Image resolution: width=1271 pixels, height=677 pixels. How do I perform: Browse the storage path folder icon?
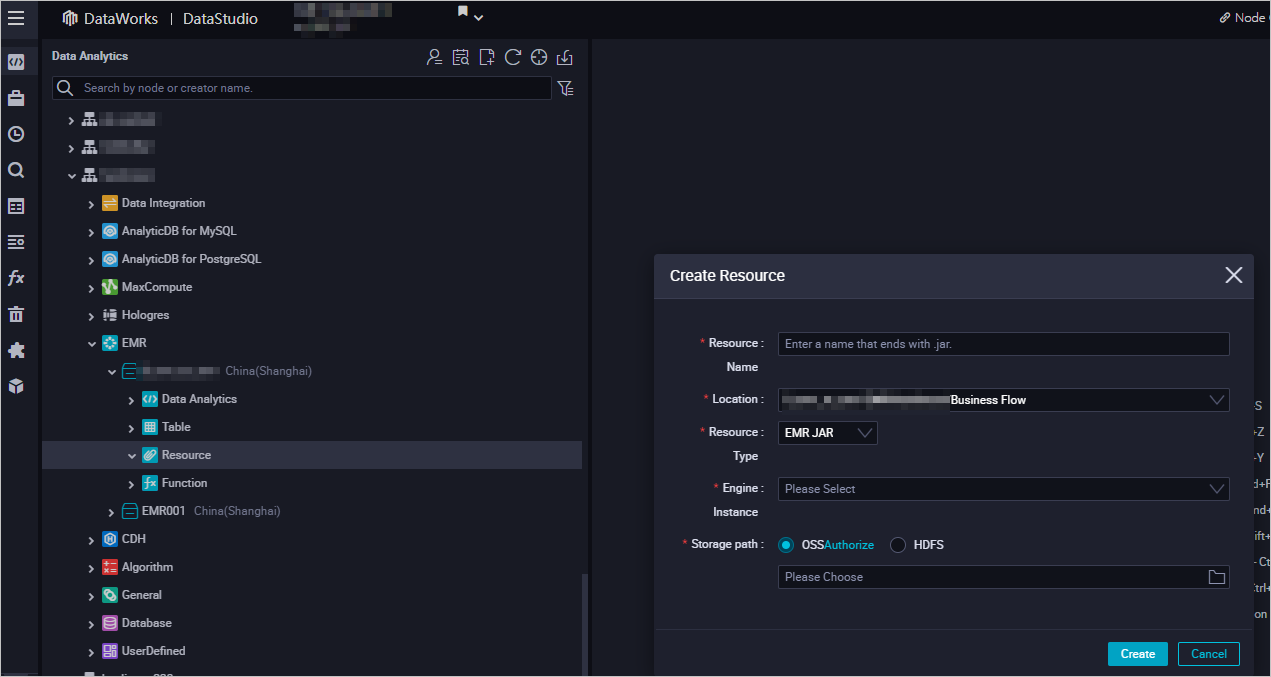1217,577
